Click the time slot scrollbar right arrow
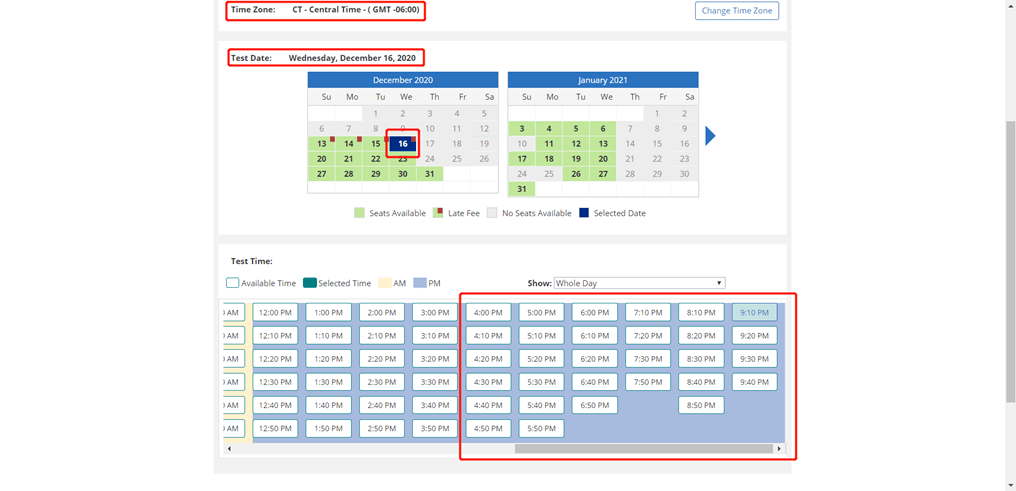 (779, 448)
